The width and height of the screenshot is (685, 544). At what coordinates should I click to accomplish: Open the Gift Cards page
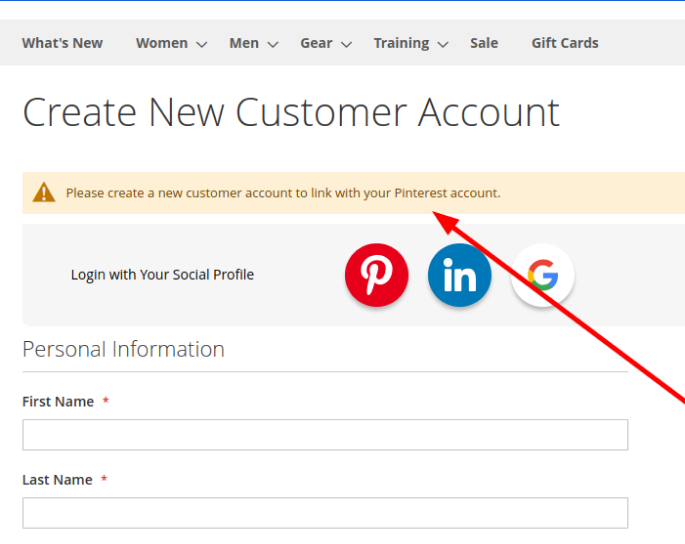click(565, 43)
